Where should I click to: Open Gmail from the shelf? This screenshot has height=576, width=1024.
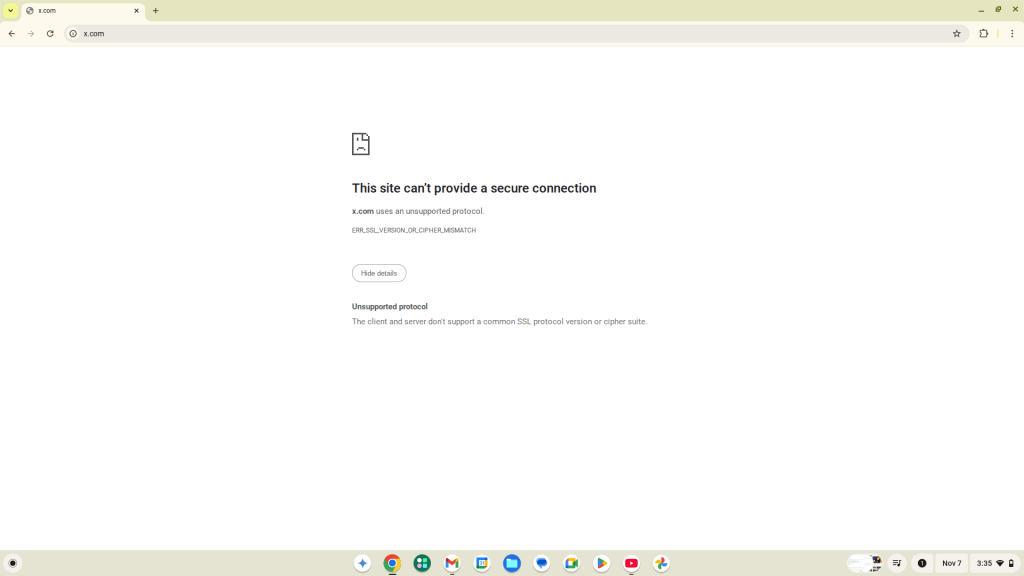tap(452, 563)
